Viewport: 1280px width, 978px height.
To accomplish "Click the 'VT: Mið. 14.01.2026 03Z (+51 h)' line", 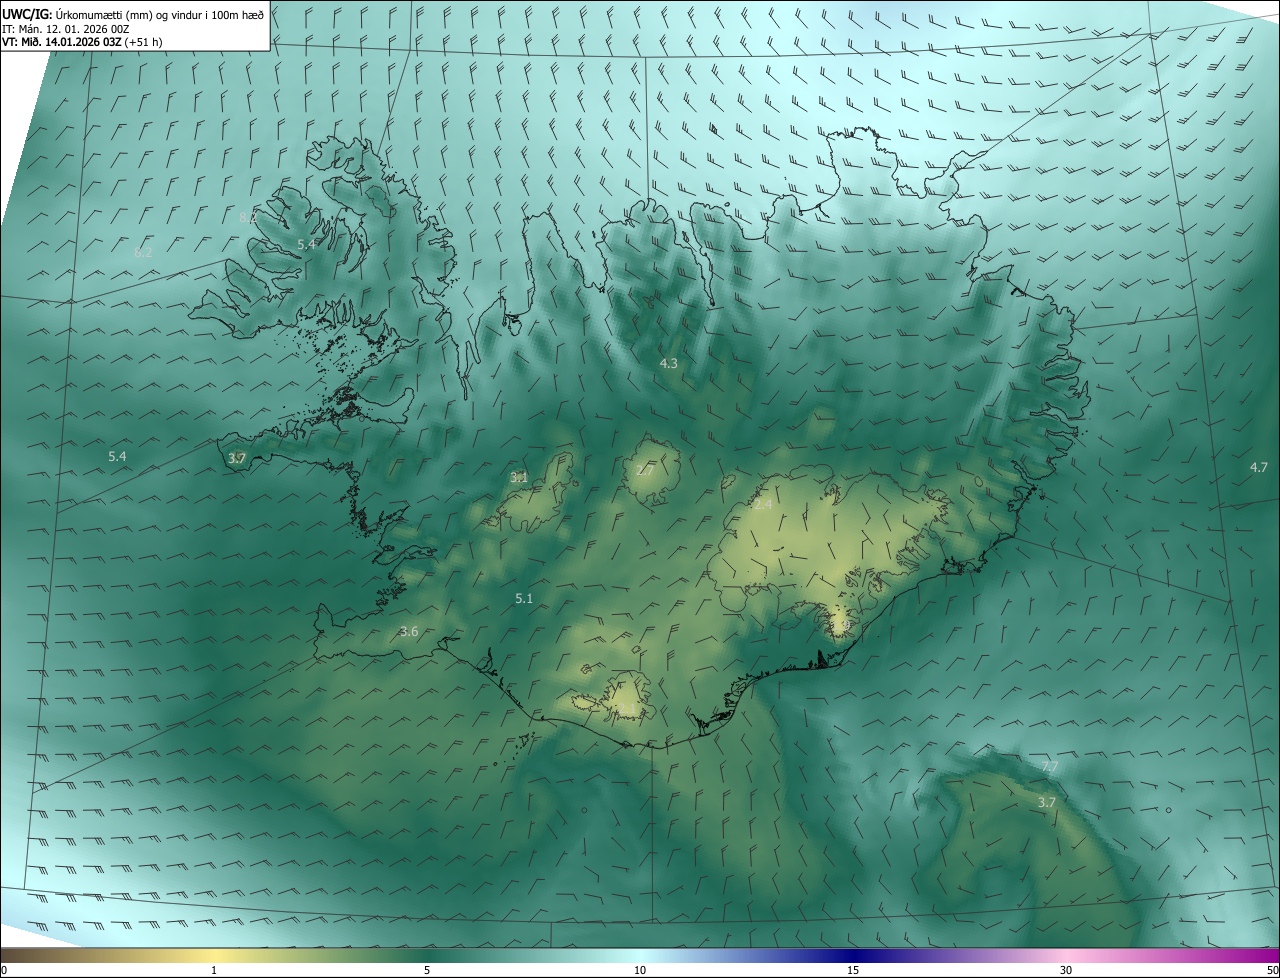I will (83, 42).
